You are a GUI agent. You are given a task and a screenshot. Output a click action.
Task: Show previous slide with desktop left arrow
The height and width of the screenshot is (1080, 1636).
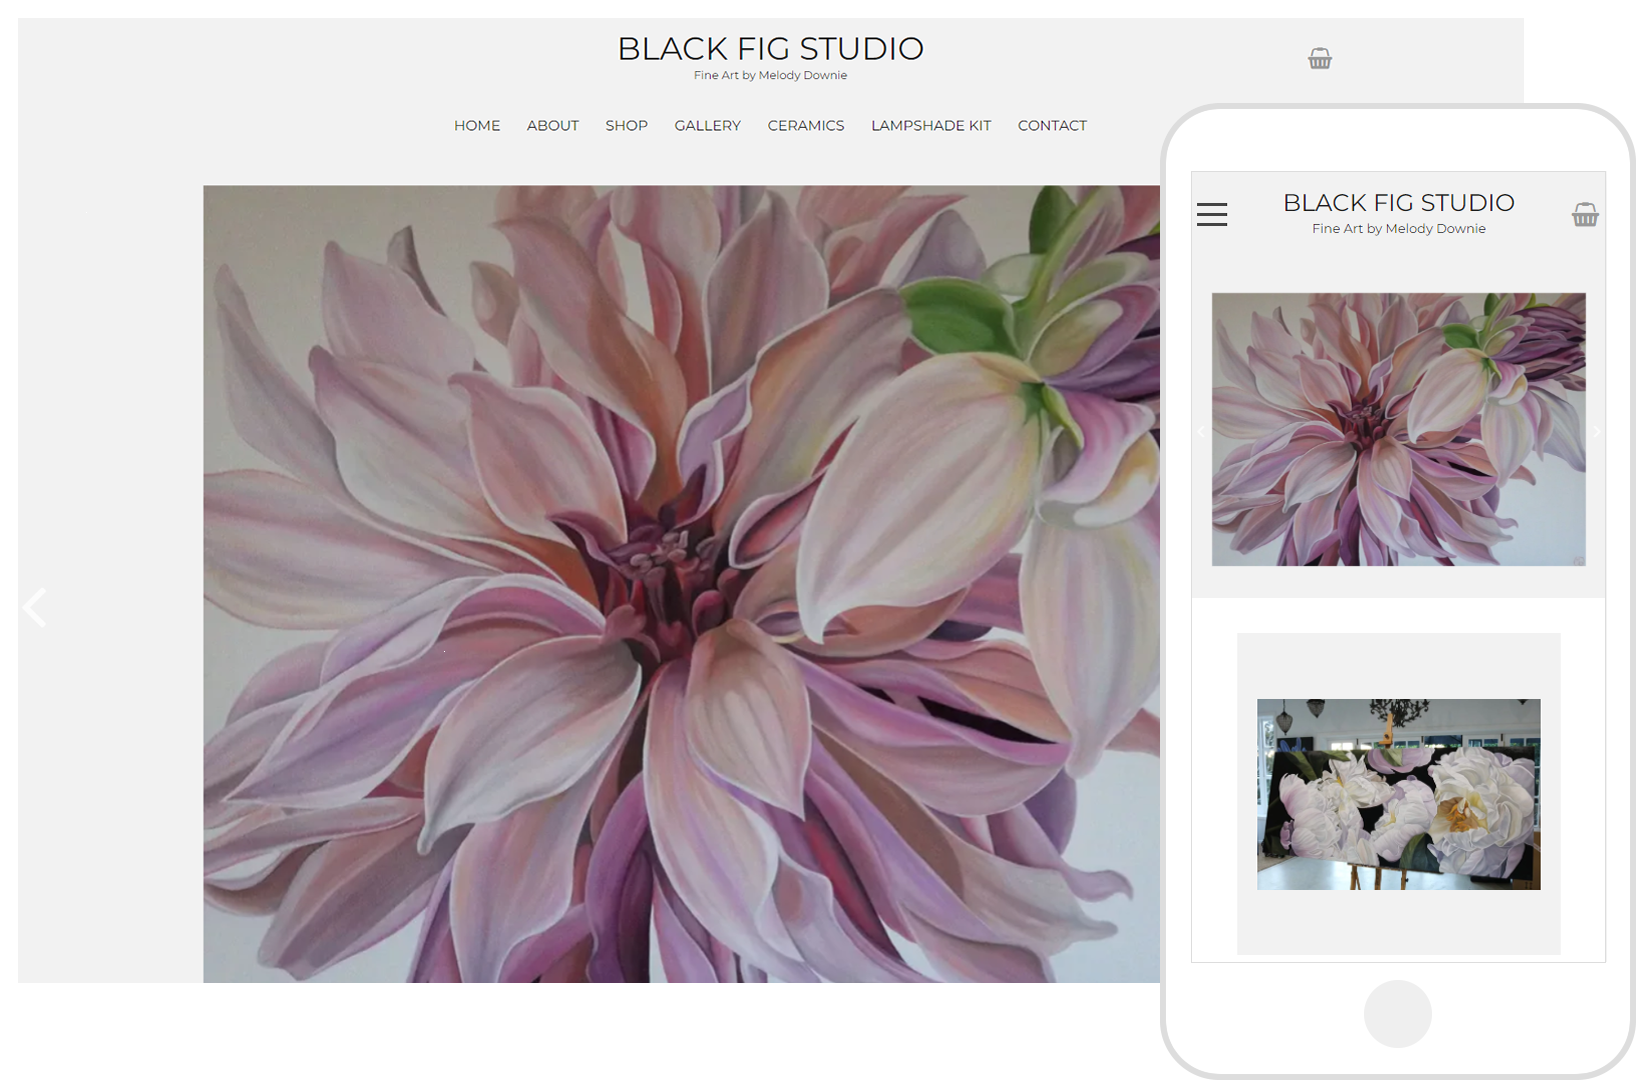click(35, 607)
